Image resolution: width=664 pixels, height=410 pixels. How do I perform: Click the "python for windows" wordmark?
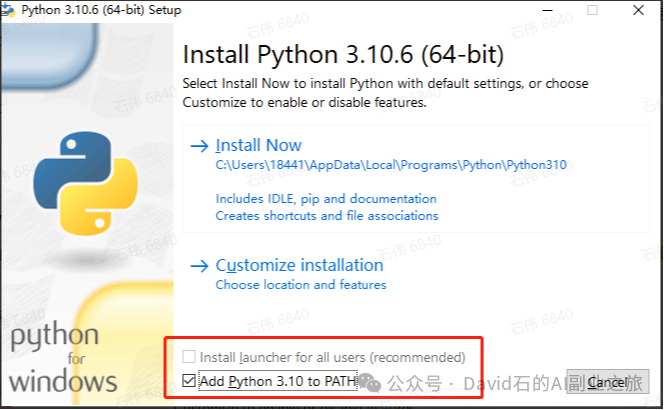63,358
